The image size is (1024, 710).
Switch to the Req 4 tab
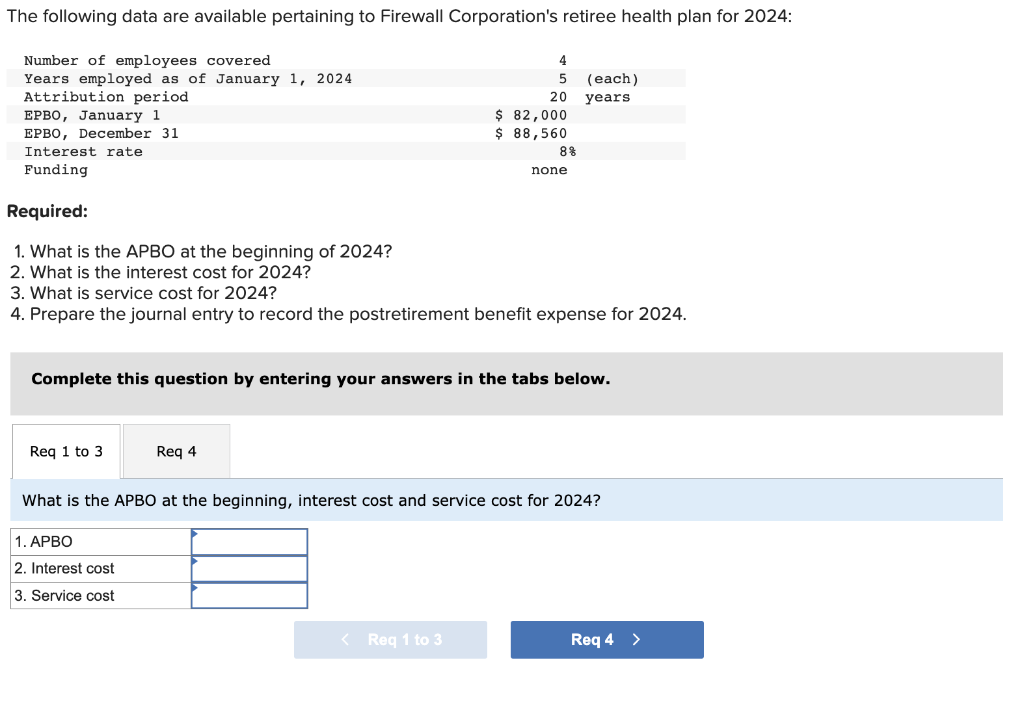pos(175,451)
